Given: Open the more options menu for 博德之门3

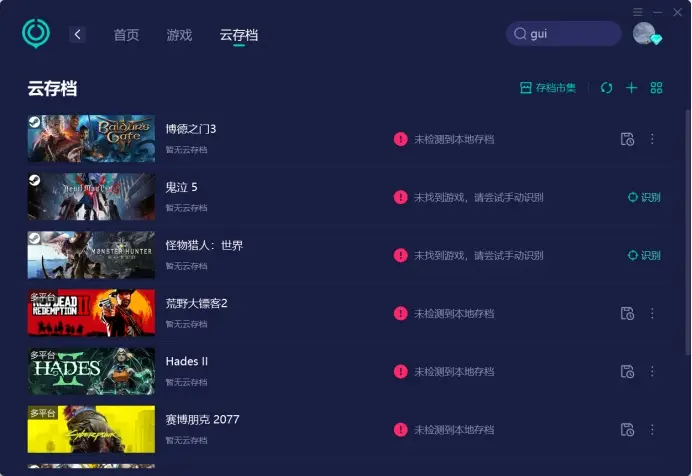Looking at the screenshot, I should 652,139.
